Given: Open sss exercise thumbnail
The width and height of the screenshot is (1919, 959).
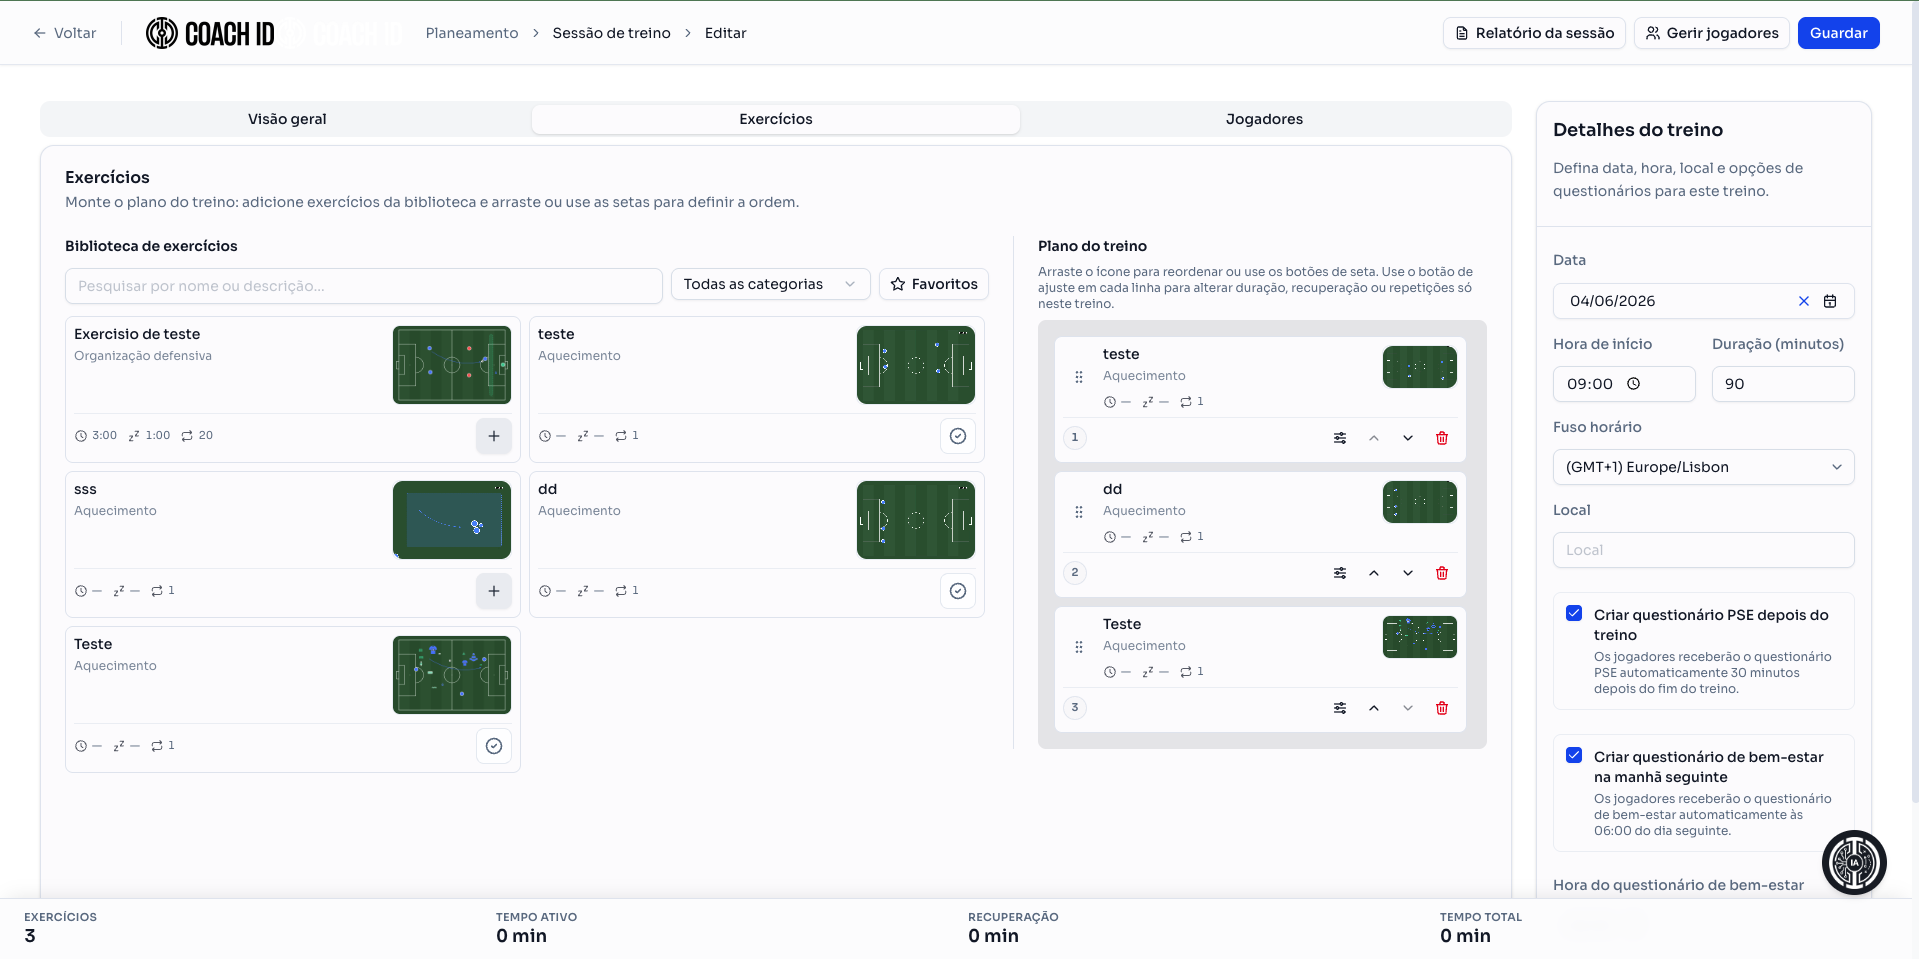Looking at the screenshot, I should [452, 520].
